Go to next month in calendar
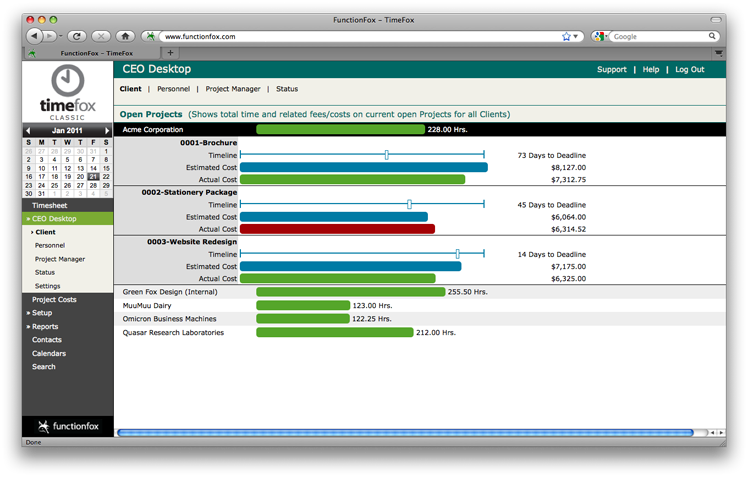The width and height of the screenshot is (748, 477). click(x=107, y=131)
